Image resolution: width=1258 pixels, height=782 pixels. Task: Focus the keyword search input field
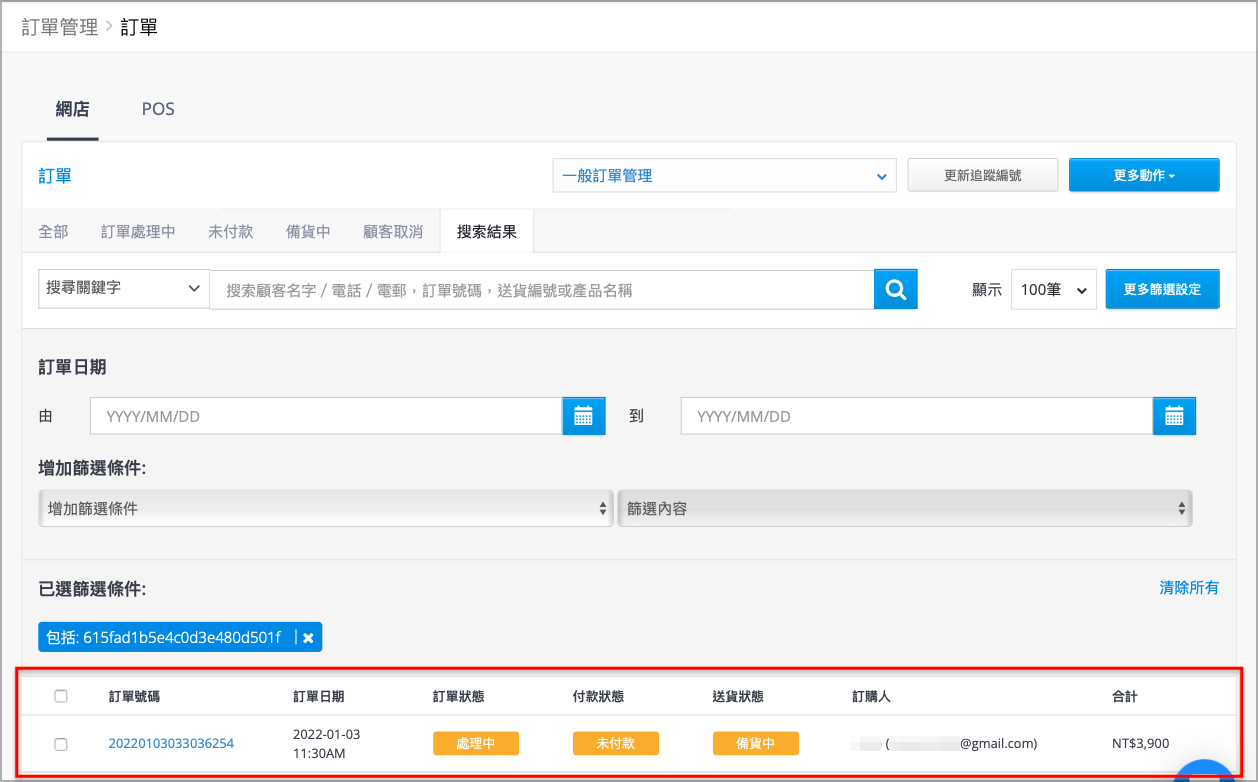542,290
